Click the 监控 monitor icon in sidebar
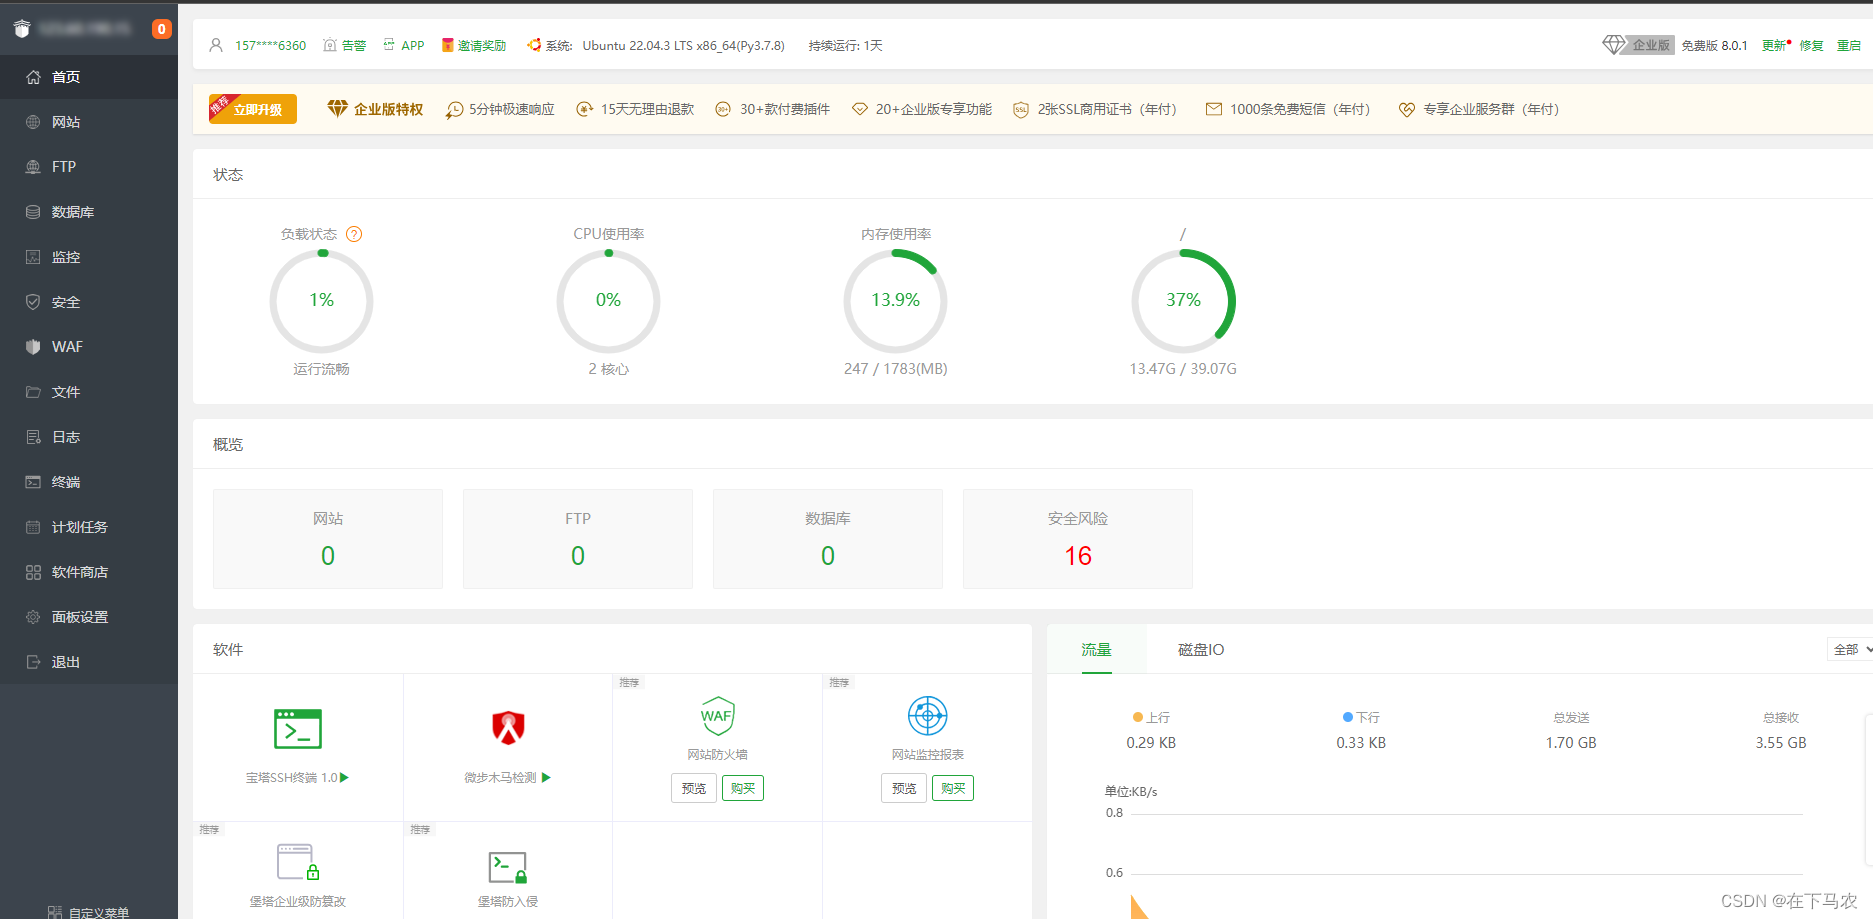Viewport: 1873px width, 919px height. click(33, 257)
